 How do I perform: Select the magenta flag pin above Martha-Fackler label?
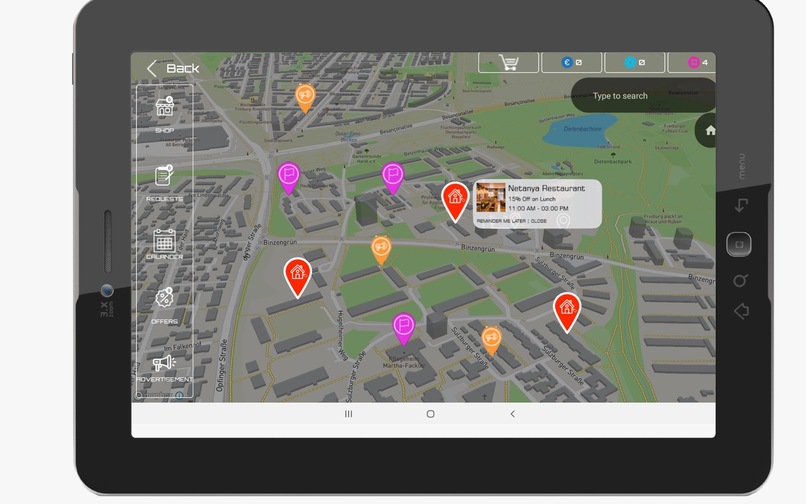[404, 329]
